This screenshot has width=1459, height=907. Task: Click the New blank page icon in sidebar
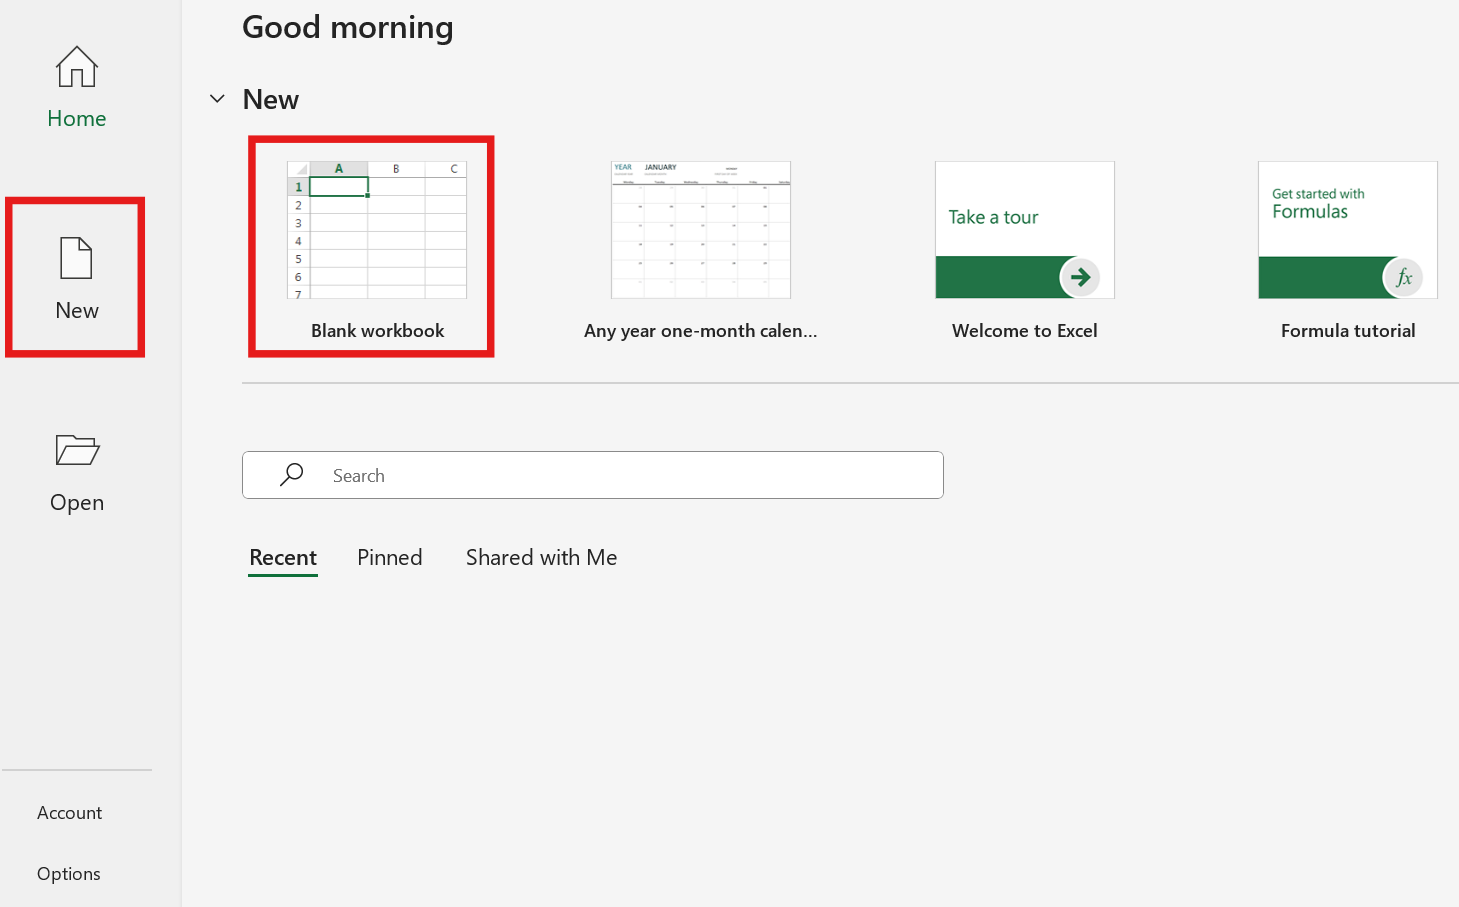(77, 258)
